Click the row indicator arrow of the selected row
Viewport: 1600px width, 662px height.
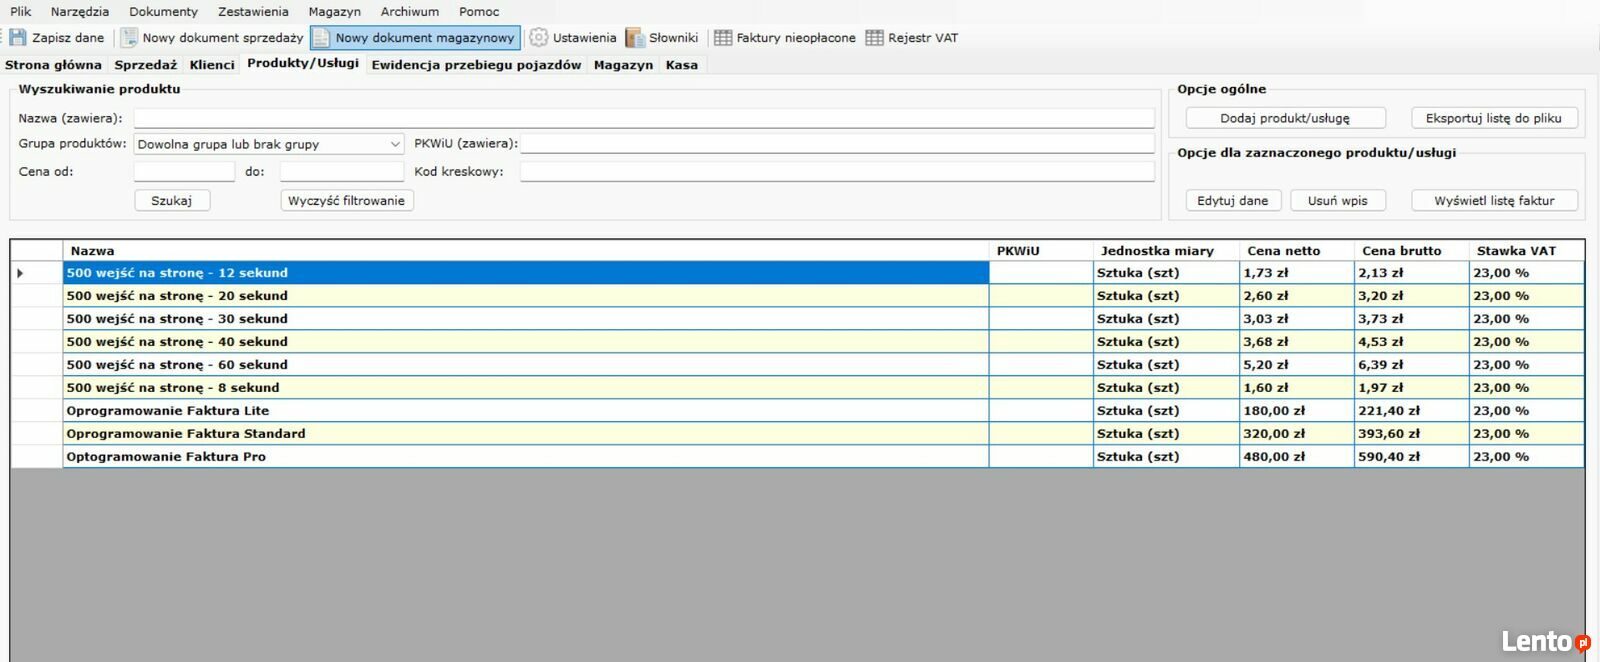click(20, 273)
